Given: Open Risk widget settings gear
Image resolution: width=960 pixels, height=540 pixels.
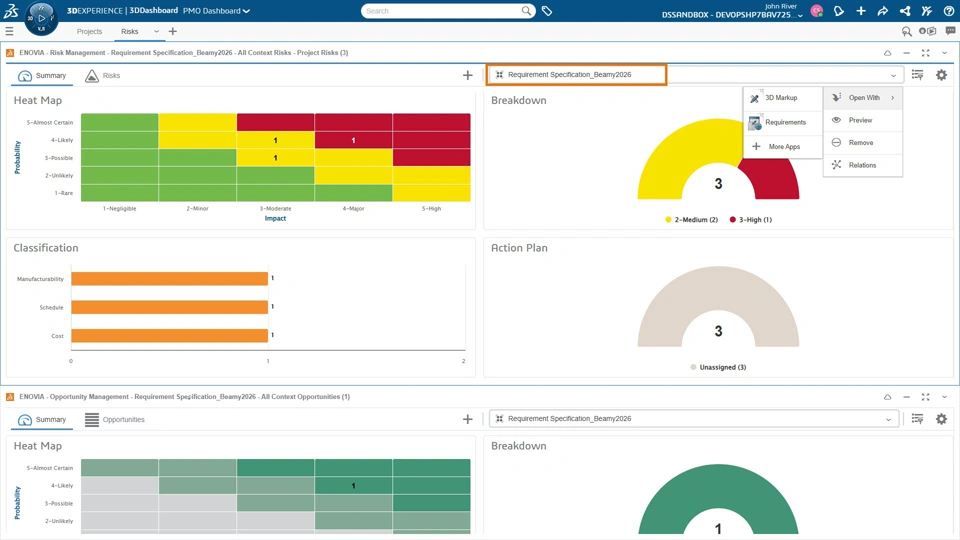Looking at the screenshot, I should [x=941, y=75].
